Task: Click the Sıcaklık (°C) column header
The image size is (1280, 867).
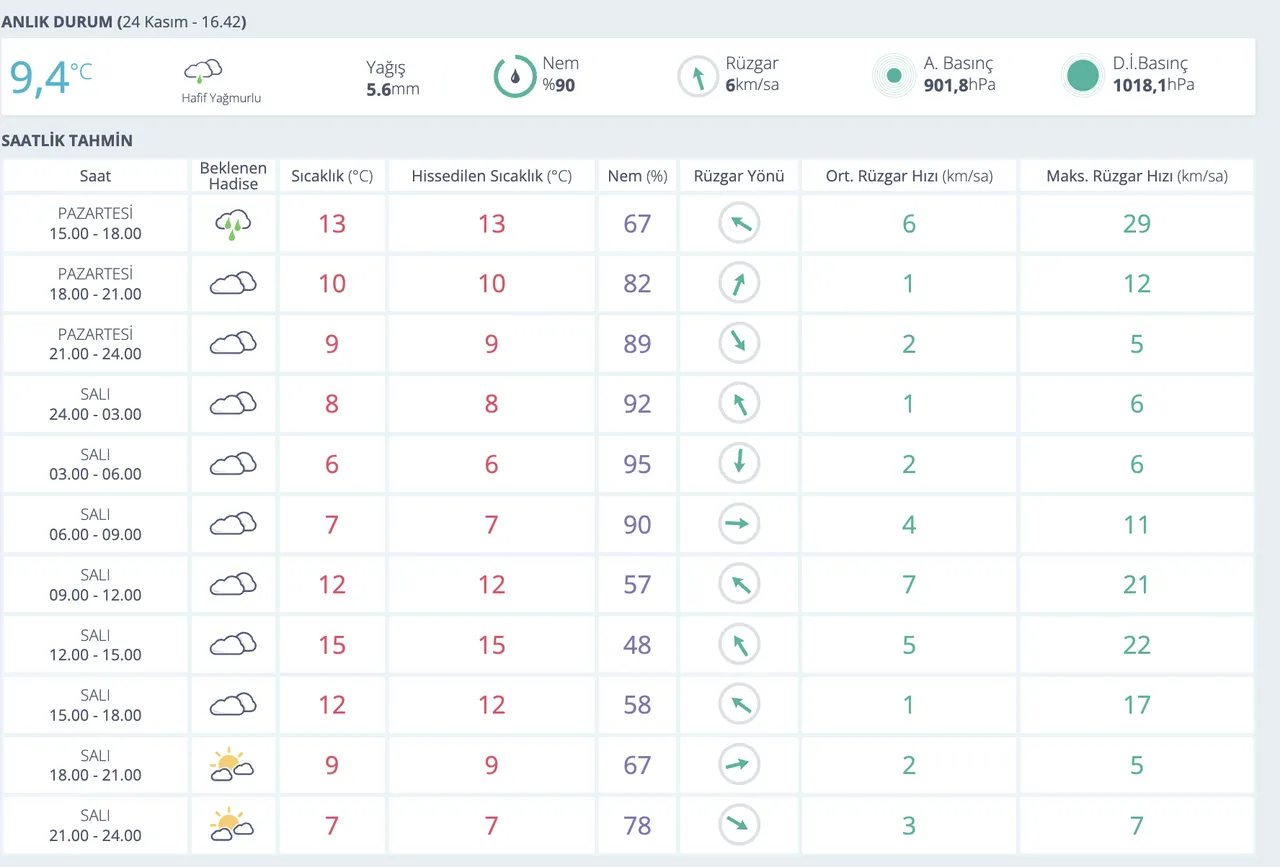Action: click(332, 176)
